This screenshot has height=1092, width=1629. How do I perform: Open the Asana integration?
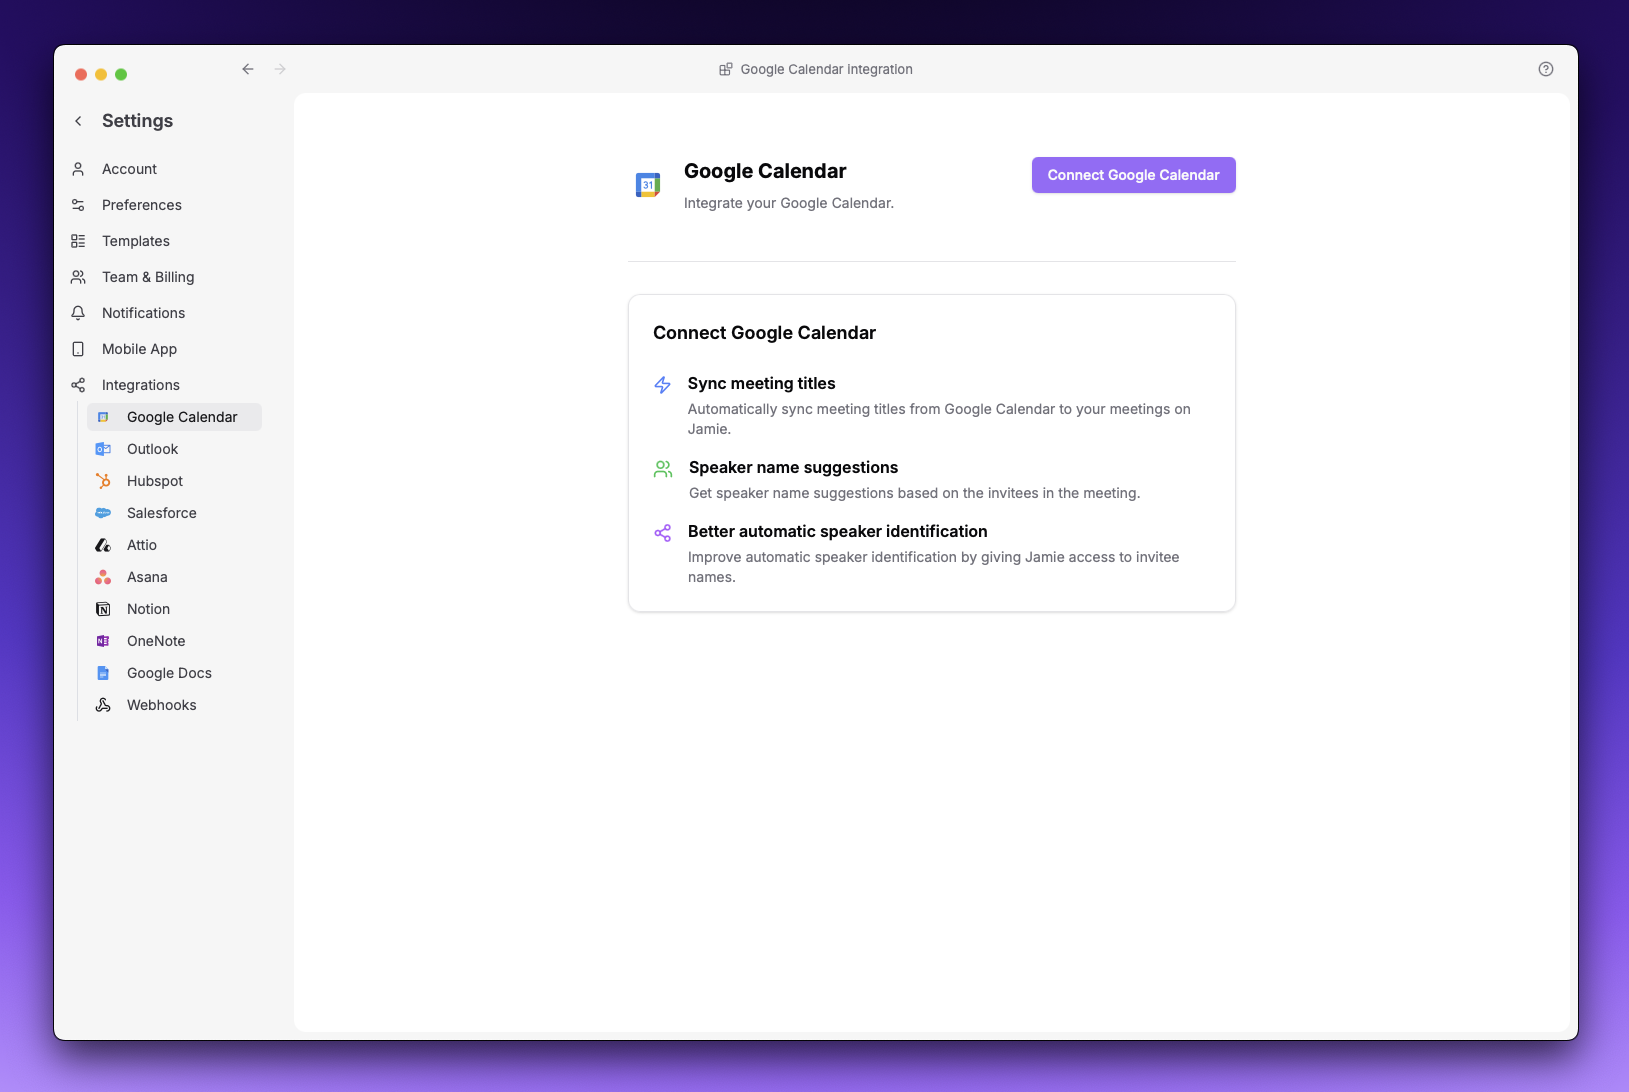click(146, 577)
